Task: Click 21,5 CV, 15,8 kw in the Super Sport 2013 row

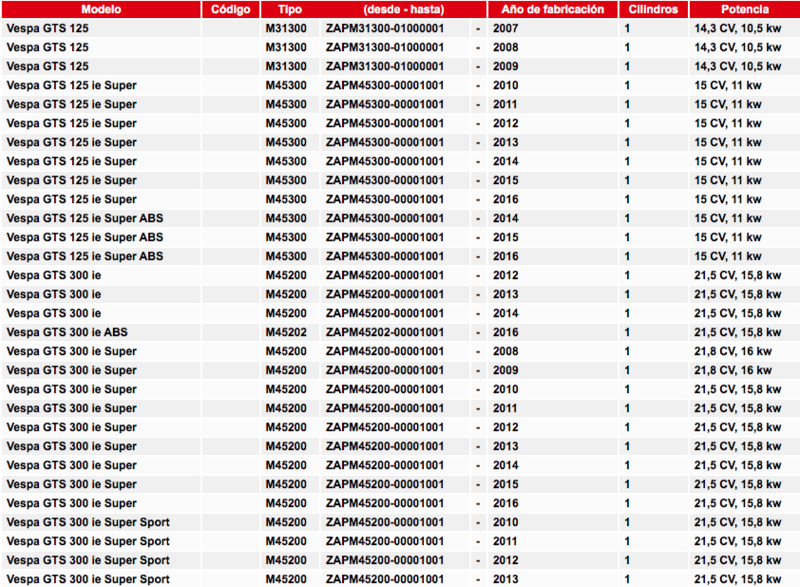Action: click(737, 579)
